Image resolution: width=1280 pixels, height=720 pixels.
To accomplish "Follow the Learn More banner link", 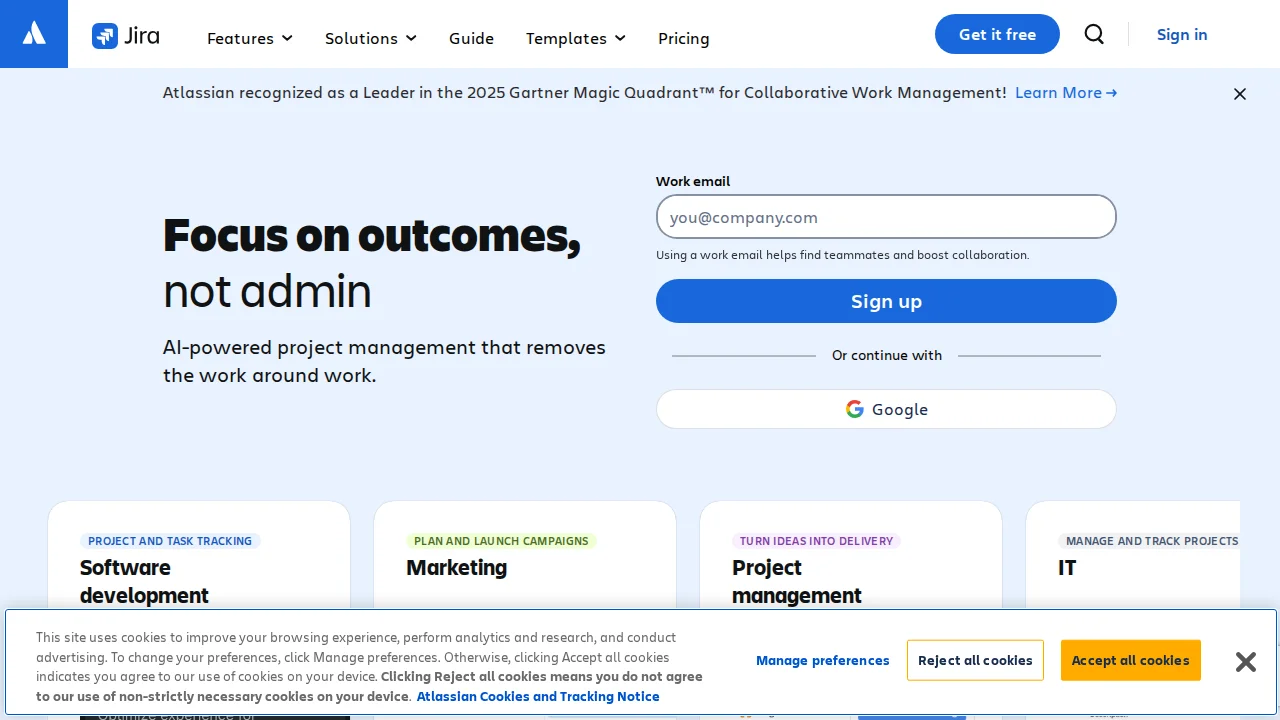I will 1066,92.
